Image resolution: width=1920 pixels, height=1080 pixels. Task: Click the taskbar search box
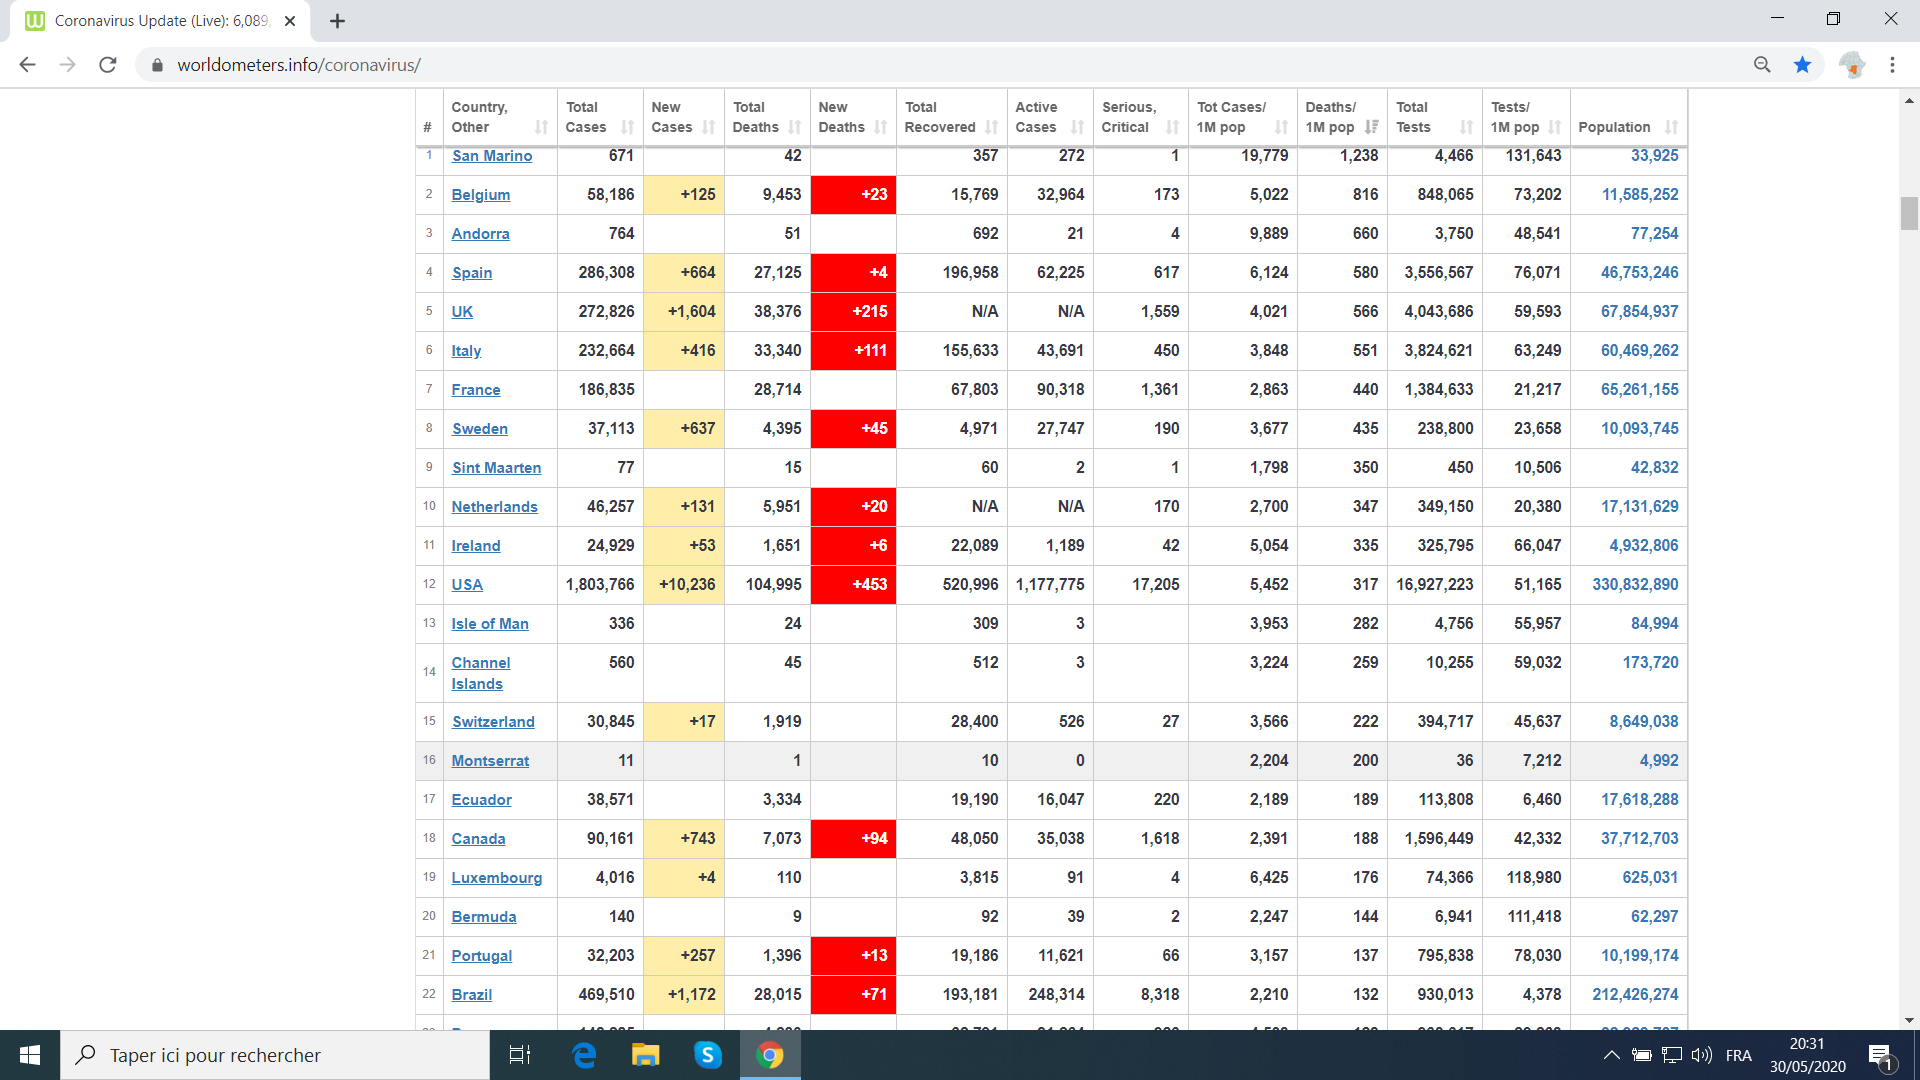[x=275, y=1055]
